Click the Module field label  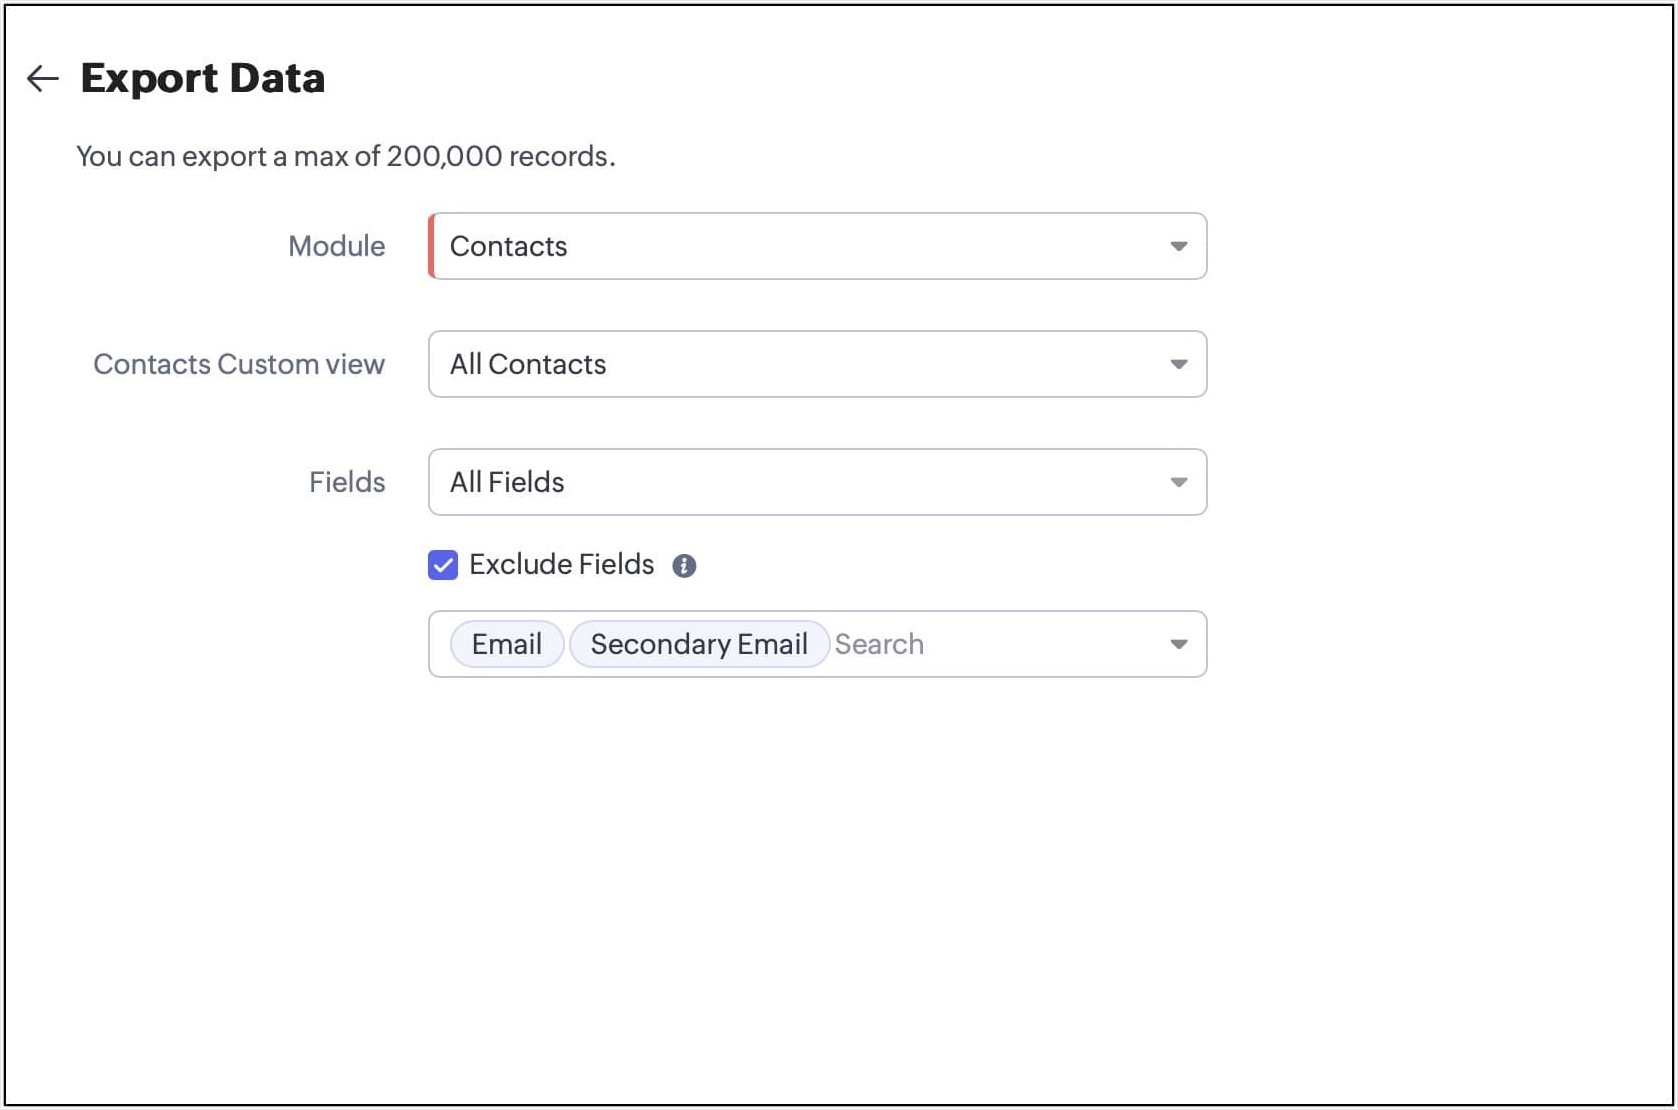coord(336,246)
